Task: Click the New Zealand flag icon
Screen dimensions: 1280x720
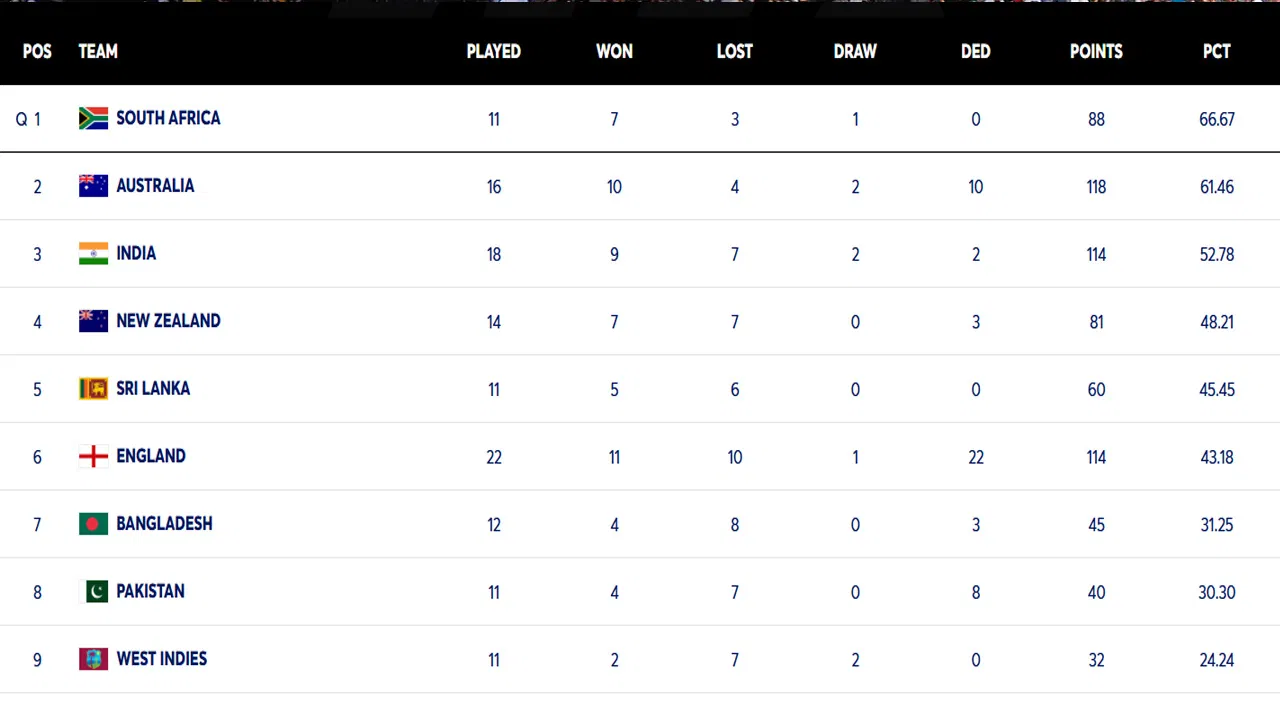Action: click(93, 321)
